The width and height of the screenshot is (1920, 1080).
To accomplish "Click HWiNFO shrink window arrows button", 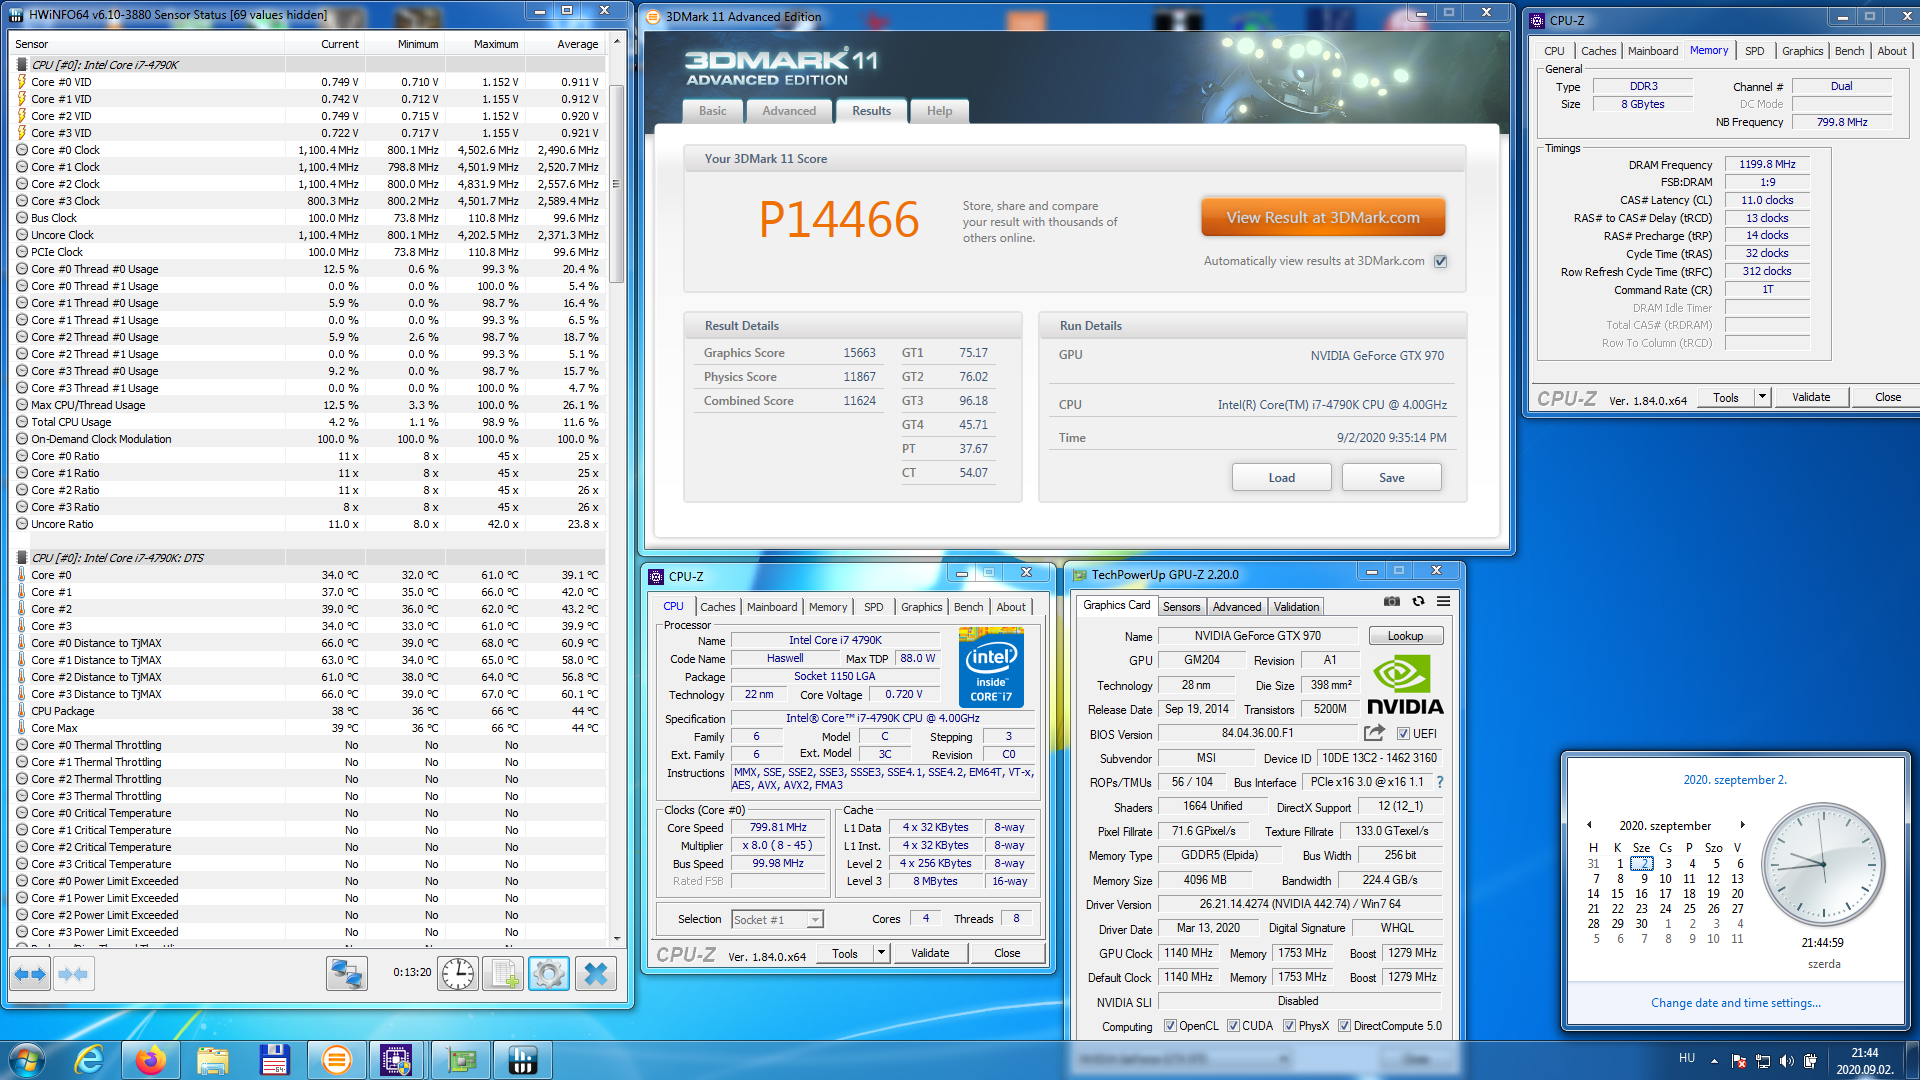I will point(73,973).
